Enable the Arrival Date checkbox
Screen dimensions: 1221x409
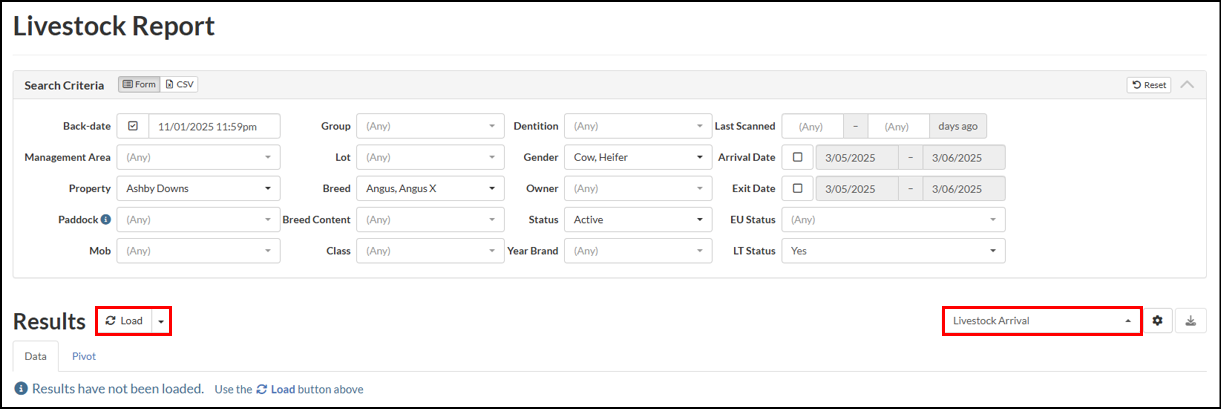pos(797,157)
